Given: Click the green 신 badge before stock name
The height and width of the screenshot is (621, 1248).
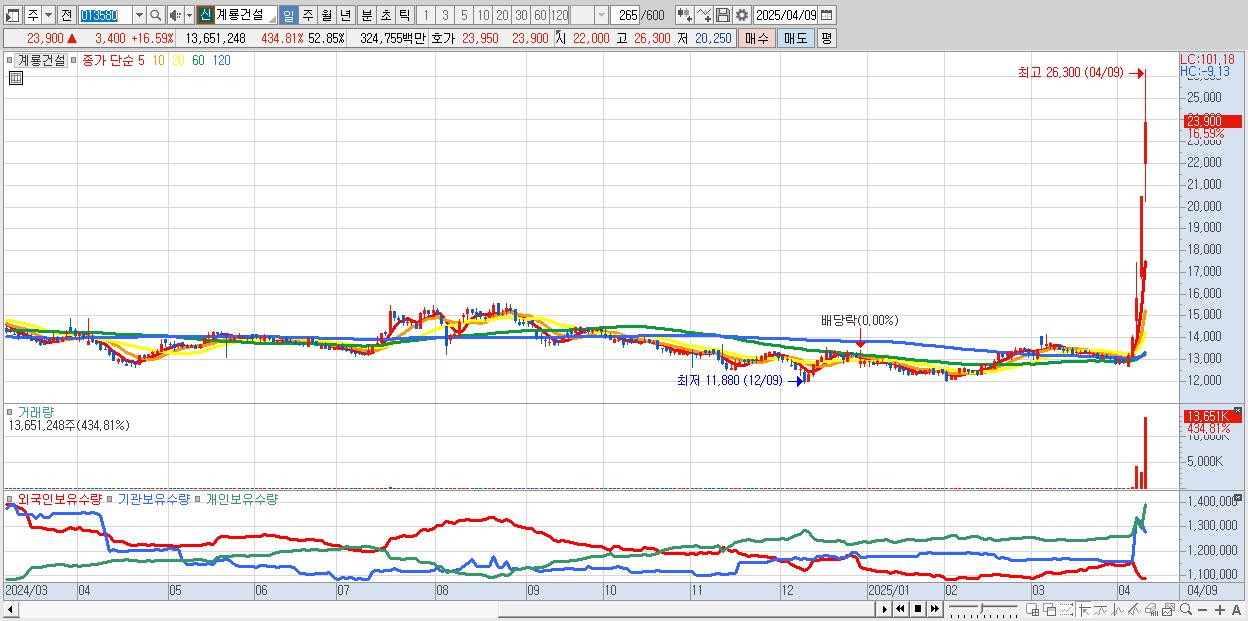Looking at the screenshot, I should pyautogui.click(x=205, y=15).
